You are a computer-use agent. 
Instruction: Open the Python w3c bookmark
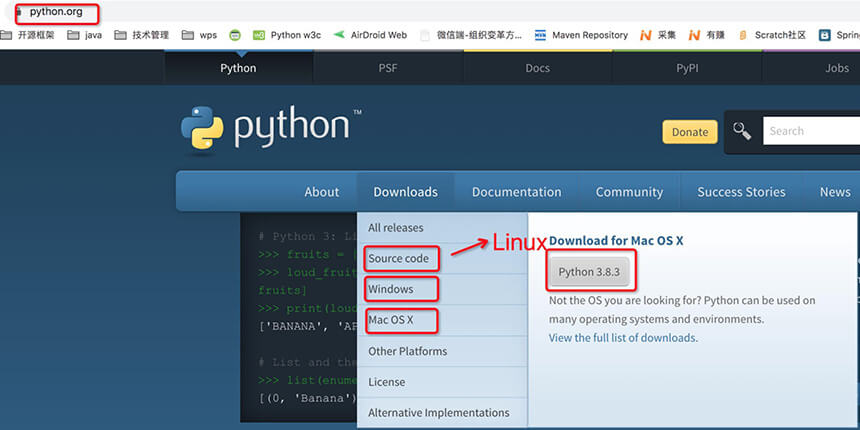[287, 35]
